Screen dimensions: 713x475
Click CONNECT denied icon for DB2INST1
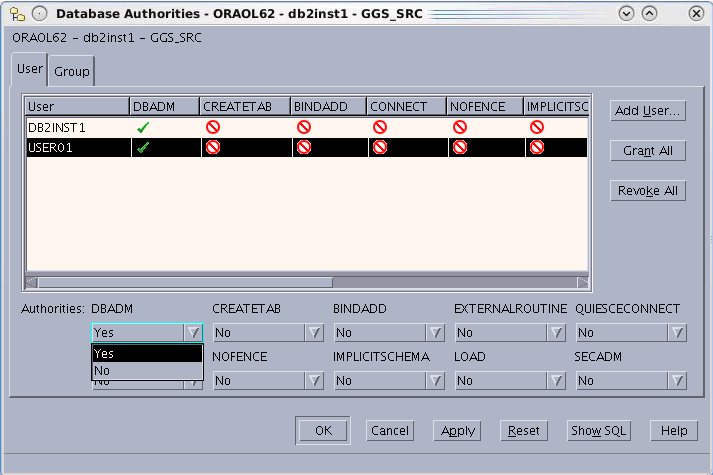click(380, 127)
